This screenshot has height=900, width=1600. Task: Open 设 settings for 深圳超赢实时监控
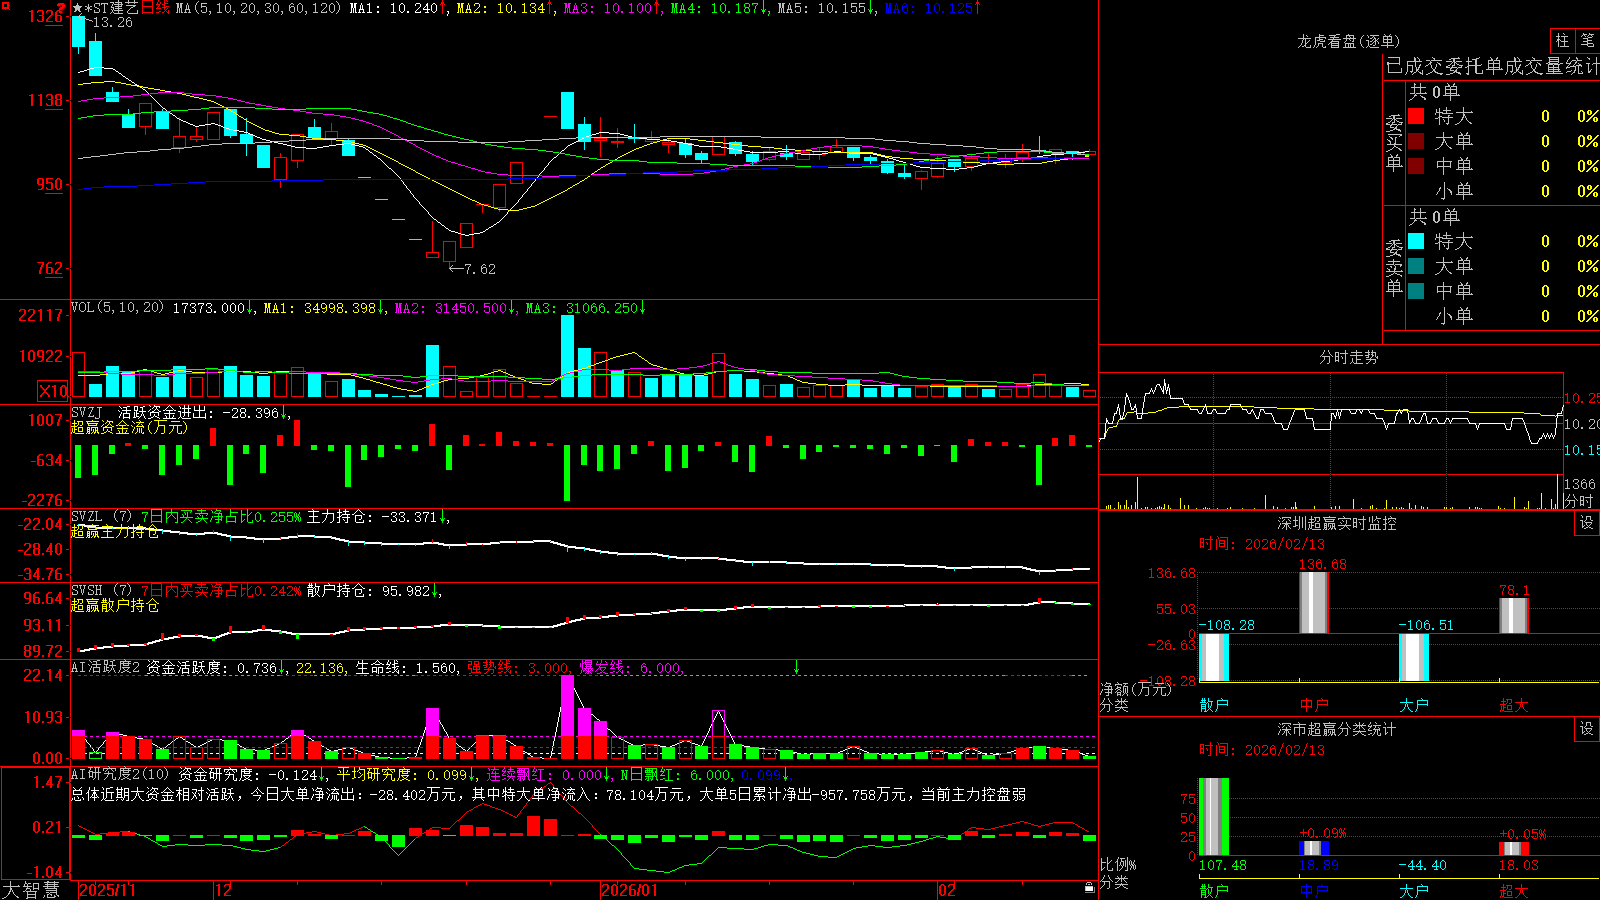click(x=1586, y=523)
